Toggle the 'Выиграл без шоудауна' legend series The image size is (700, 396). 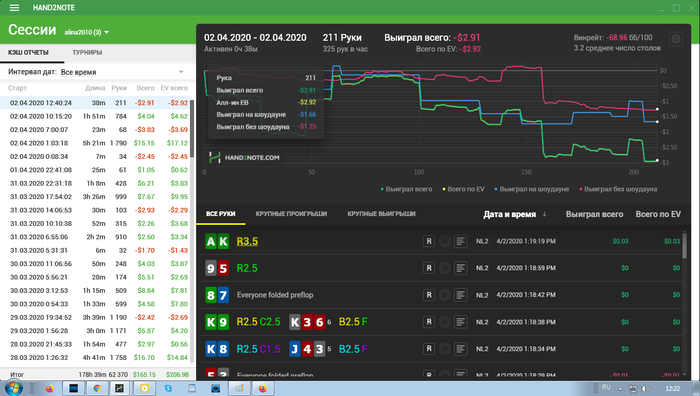pos(618,189)
